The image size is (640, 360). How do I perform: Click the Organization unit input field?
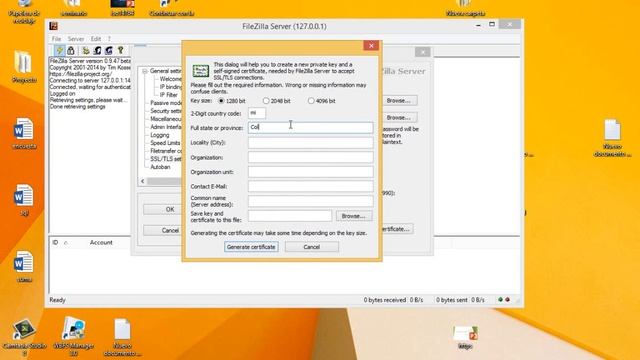(310, 172)
